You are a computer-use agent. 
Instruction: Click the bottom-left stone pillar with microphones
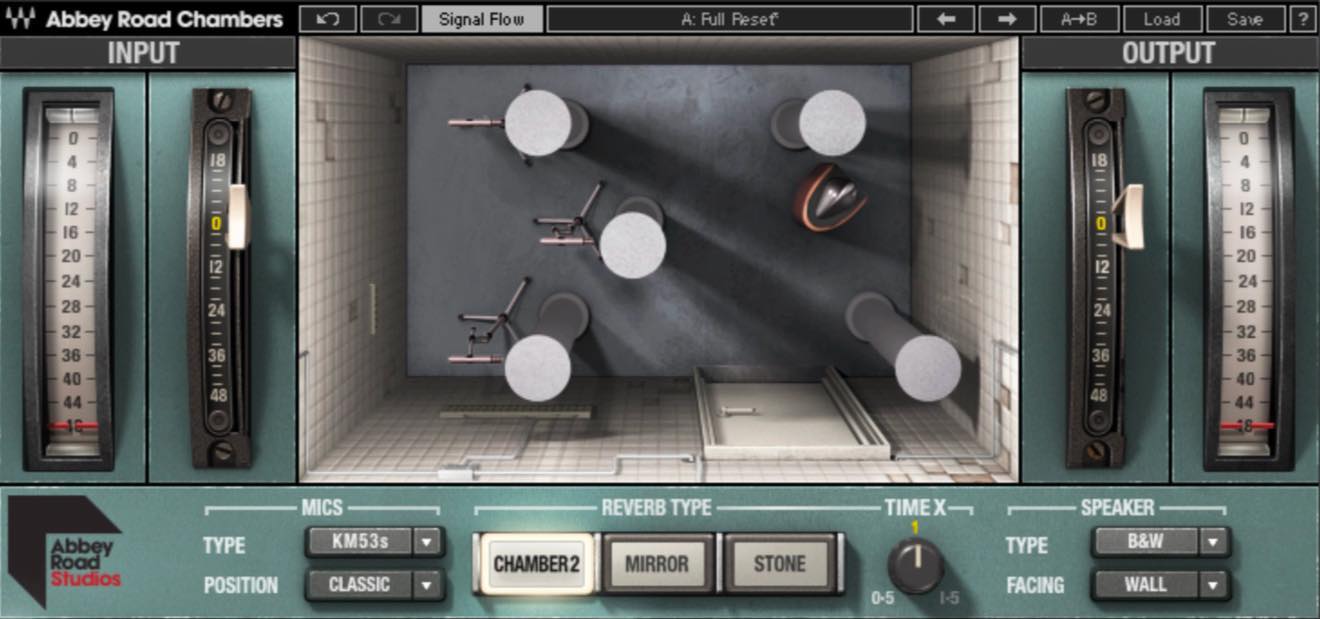[x=538, y=367]
